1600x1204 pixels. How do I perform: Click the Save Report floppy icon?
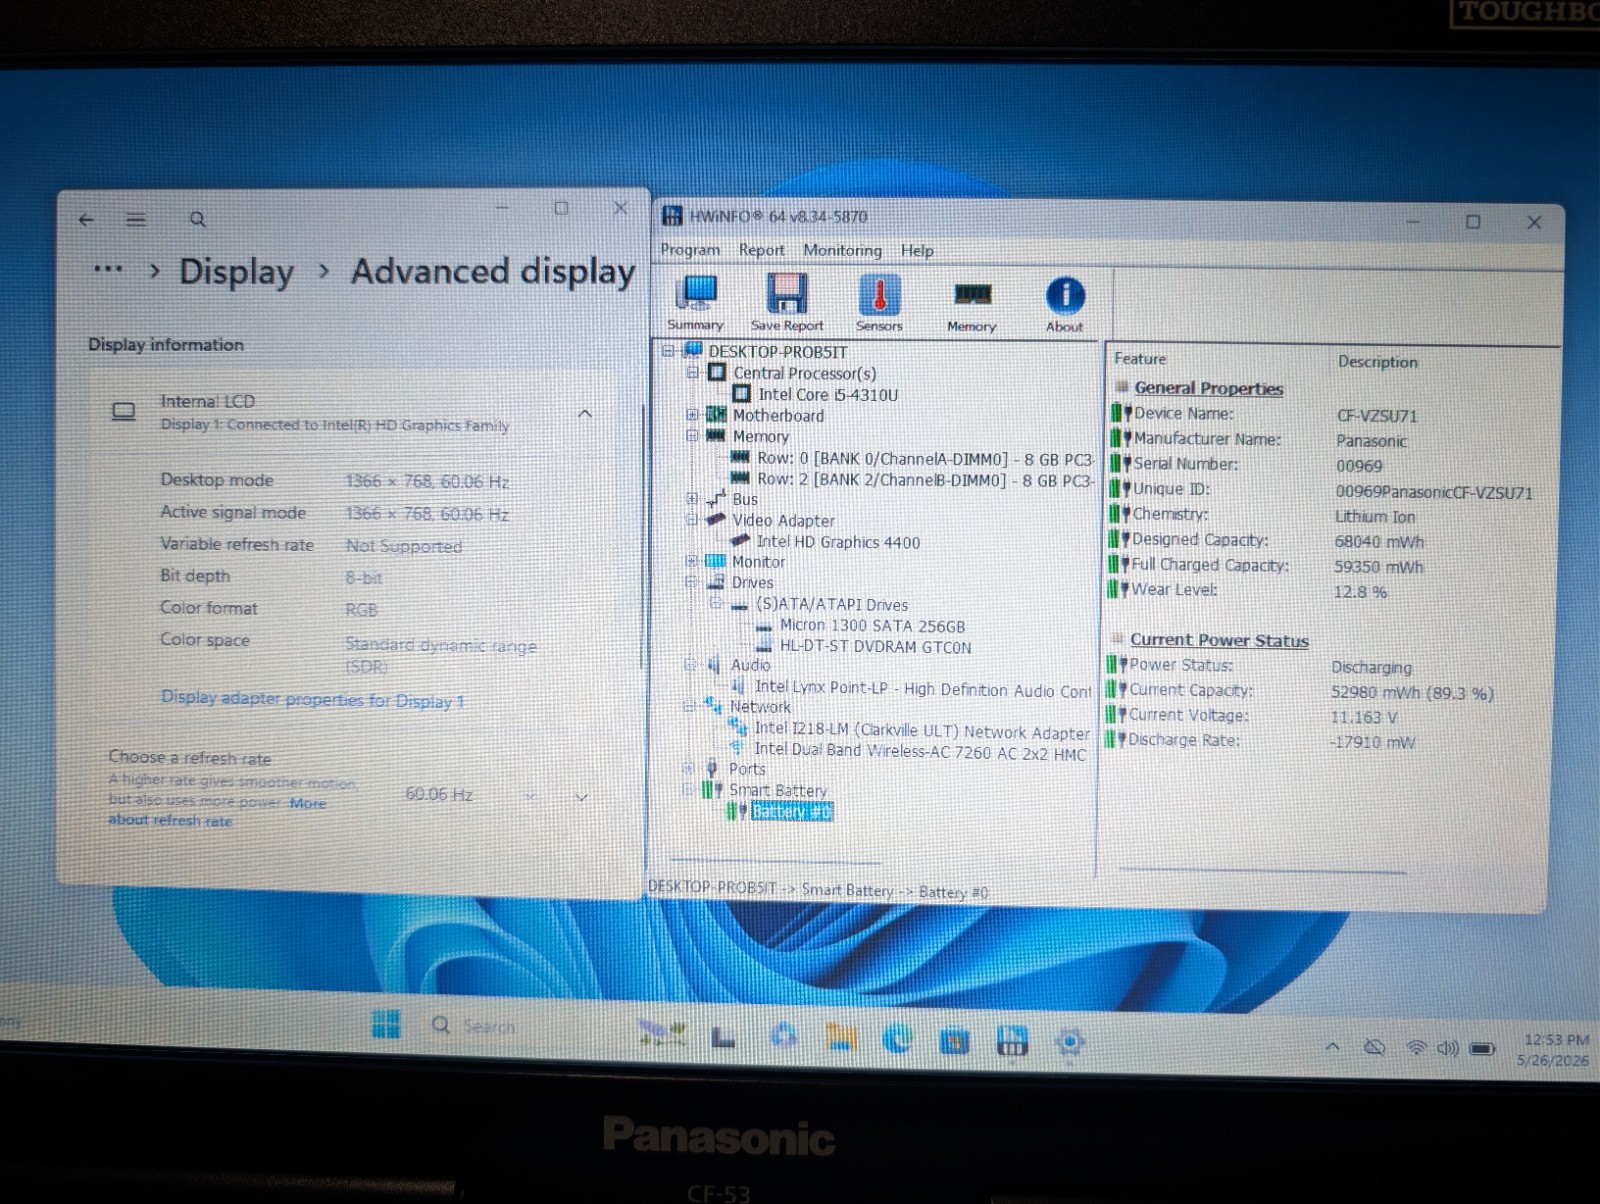click(787, 303)
